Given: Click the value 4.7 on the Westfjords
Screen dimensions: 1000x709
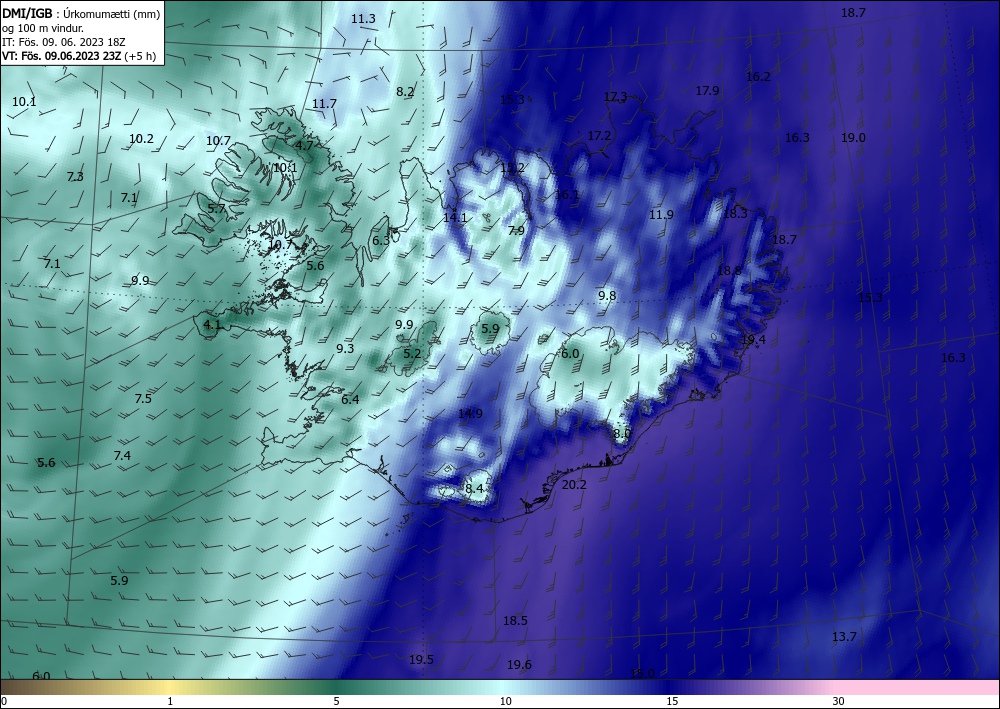Looking at the screenshot, I should pyautogui.click(x=304, y=145).
